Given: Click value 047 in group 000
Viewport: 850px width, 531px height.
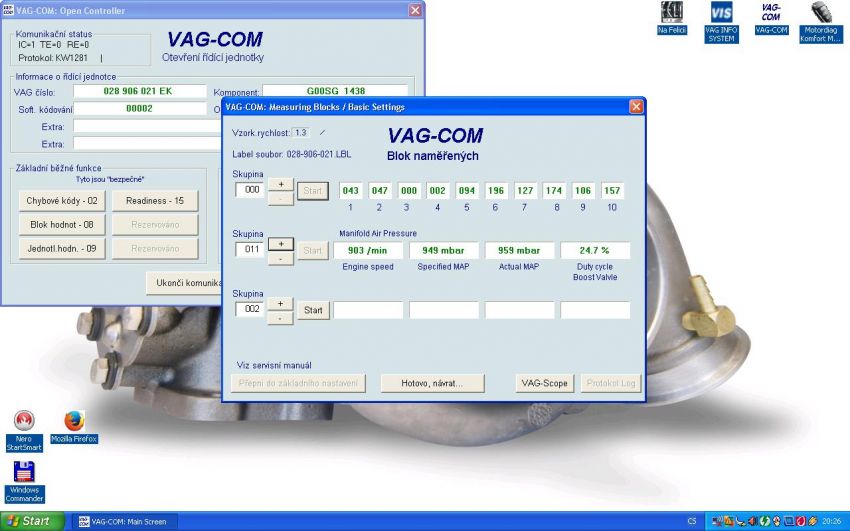Looking at the screenshot, I should click(379, 191).
